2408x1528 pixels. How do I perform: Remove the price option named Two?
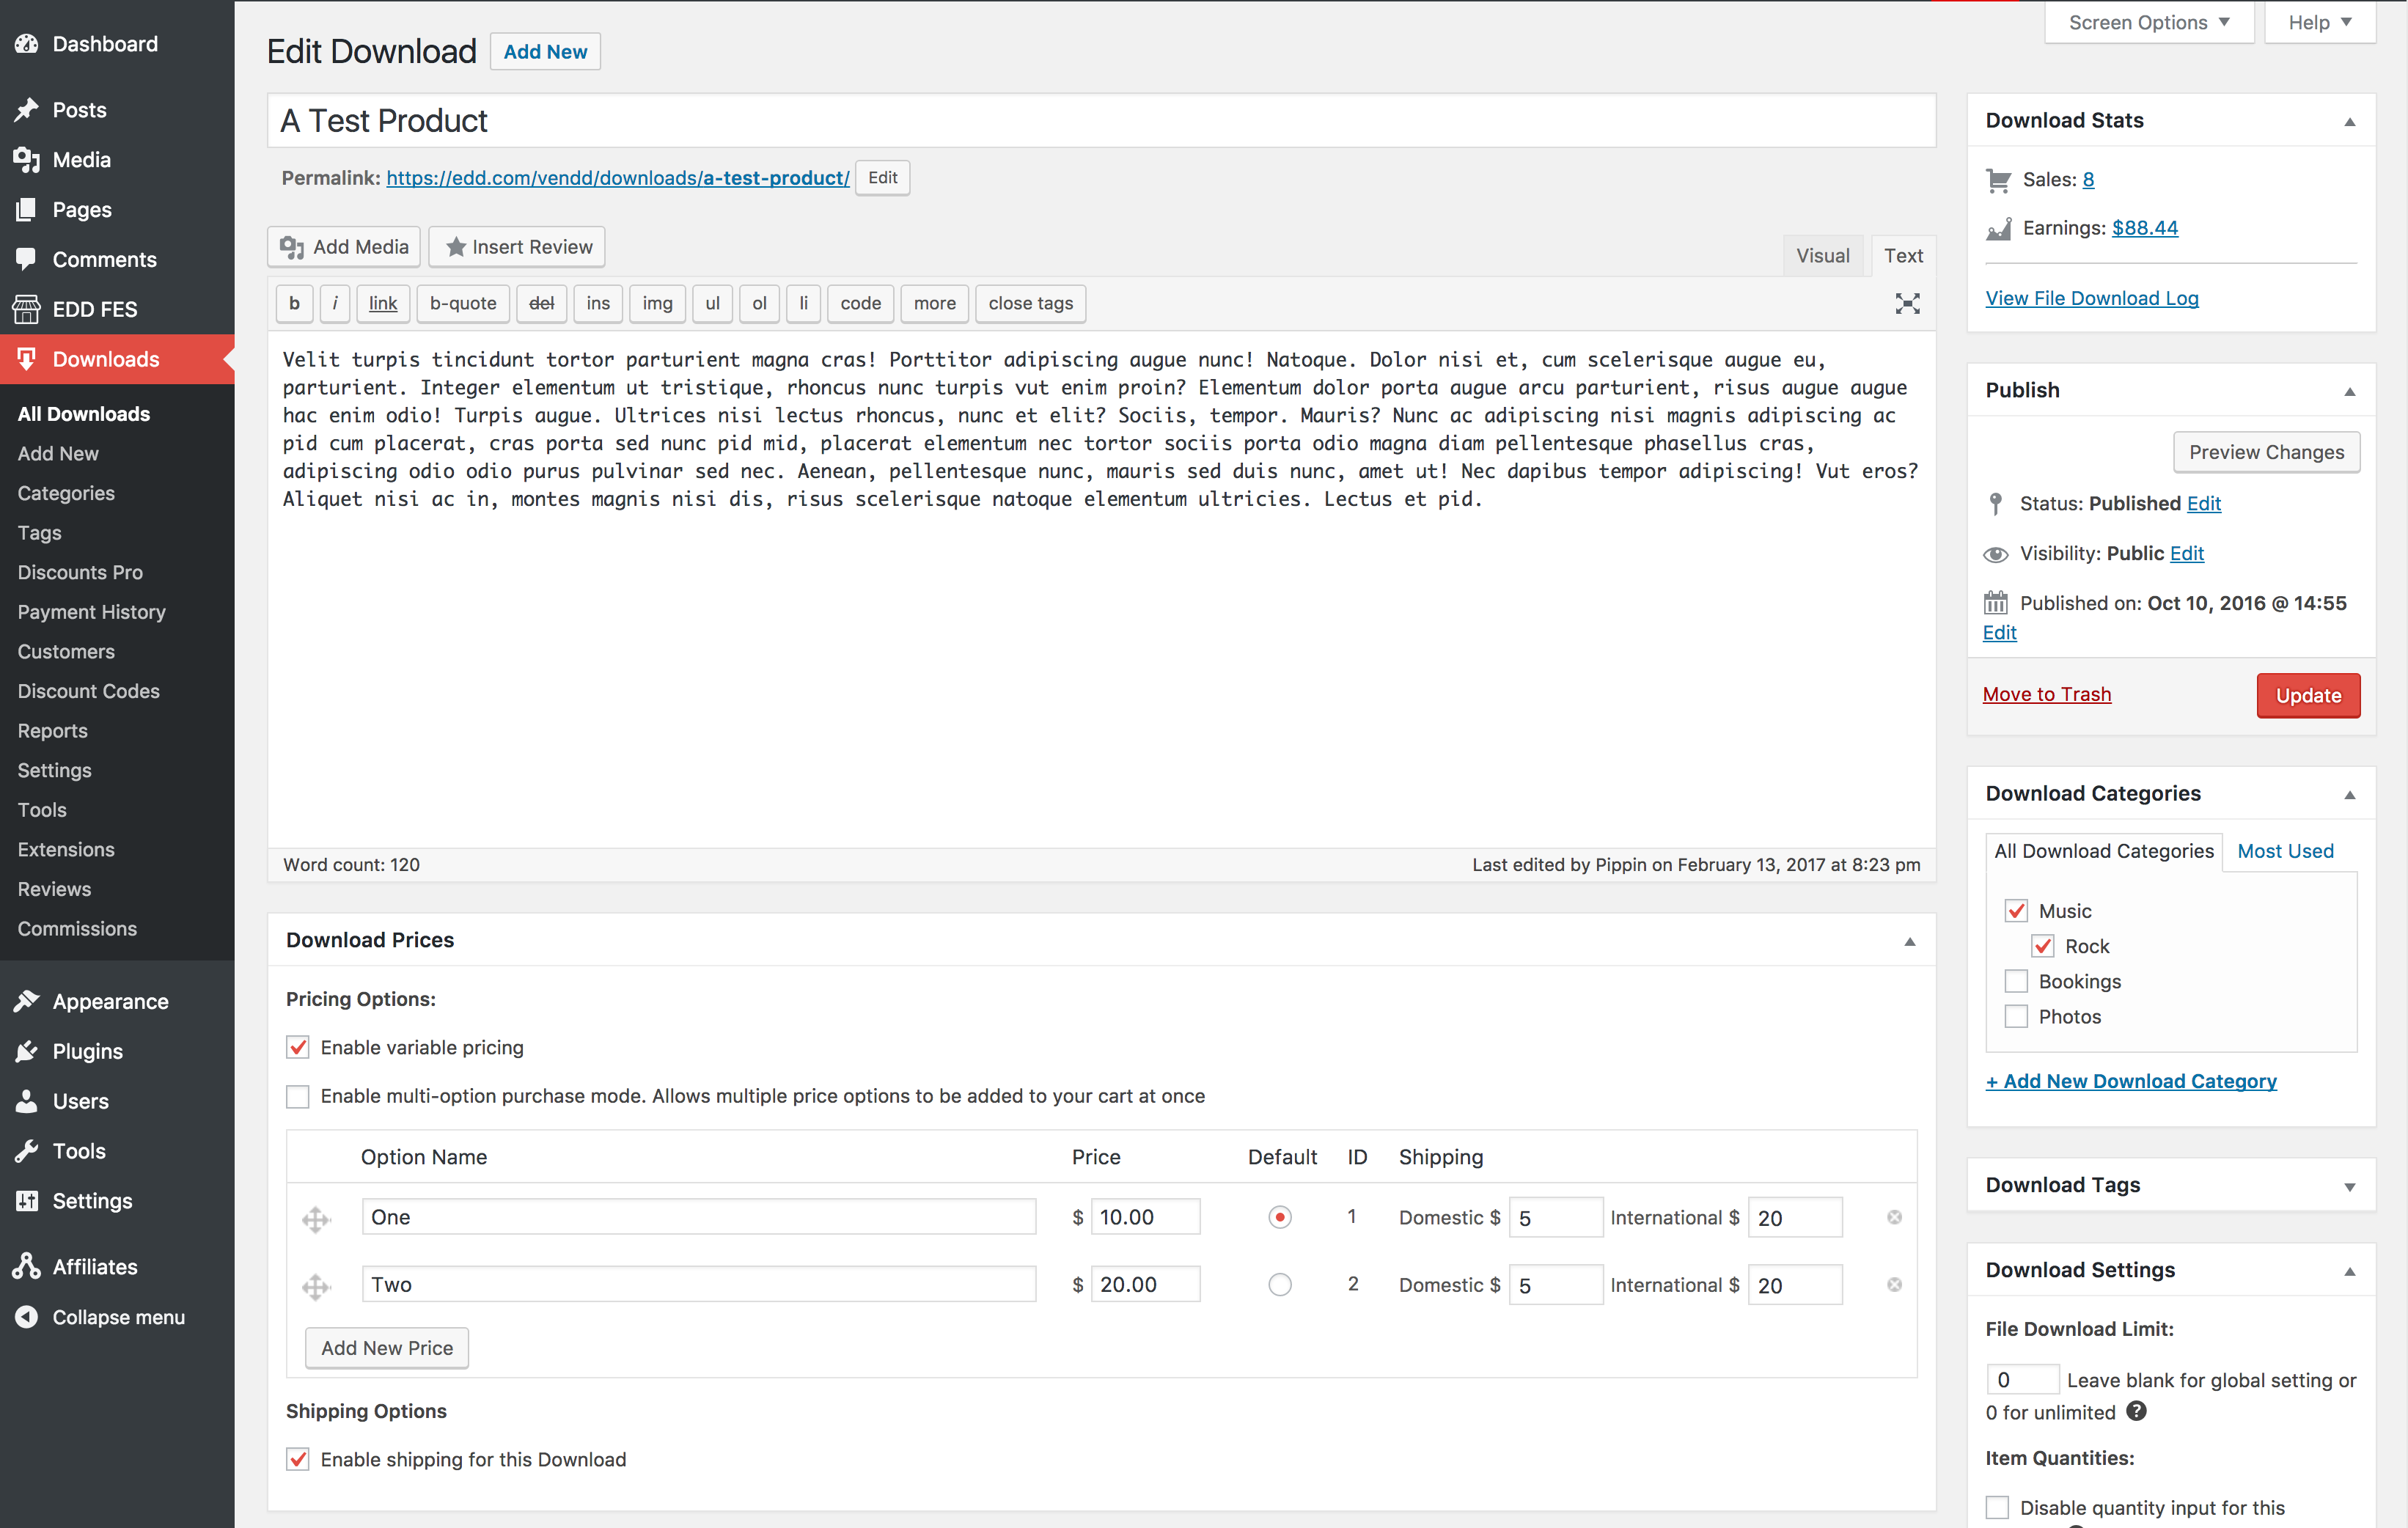1894,1285
